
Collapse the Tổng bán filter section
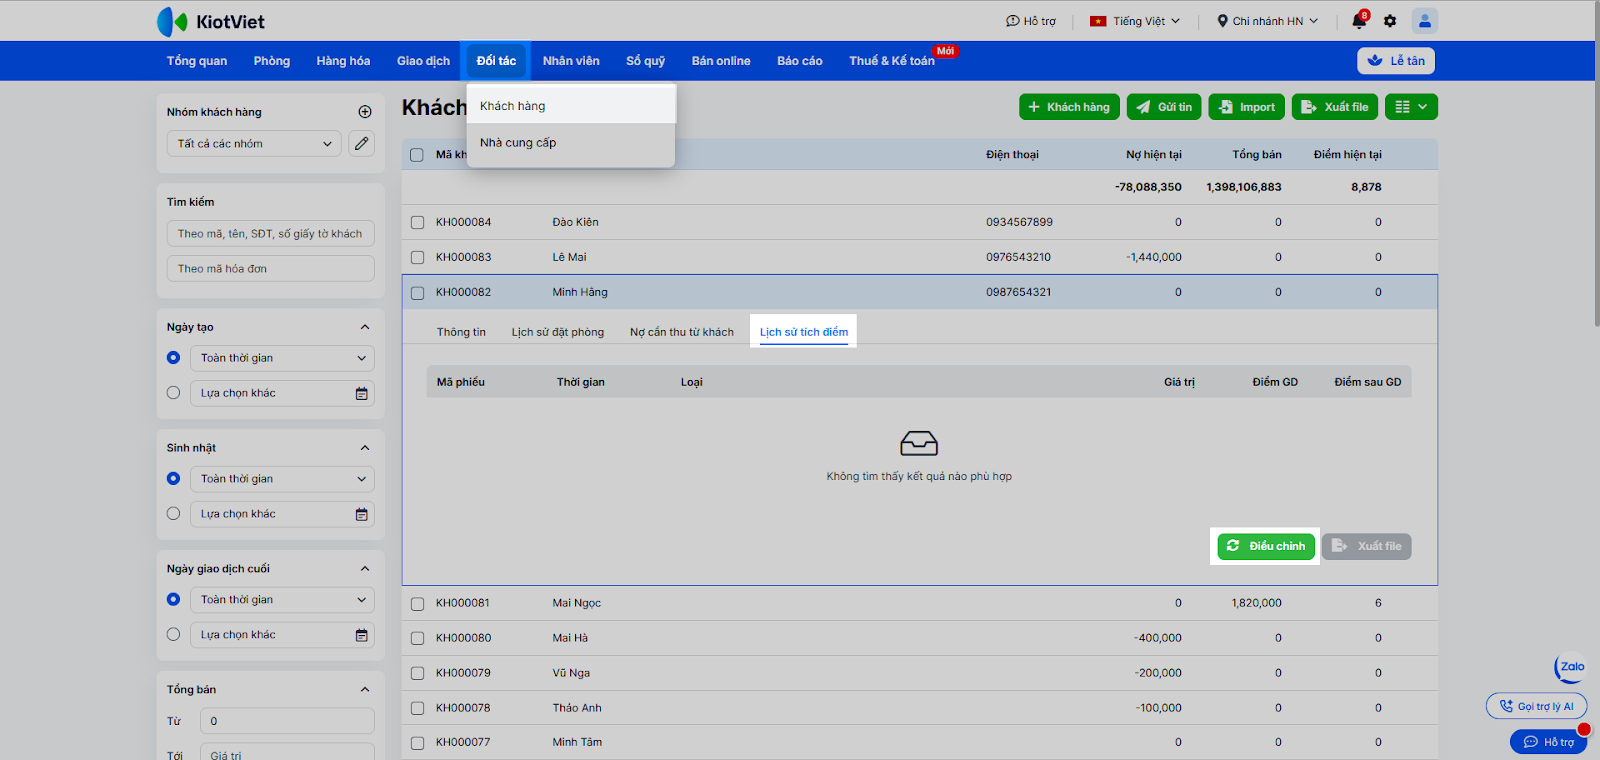365,690
